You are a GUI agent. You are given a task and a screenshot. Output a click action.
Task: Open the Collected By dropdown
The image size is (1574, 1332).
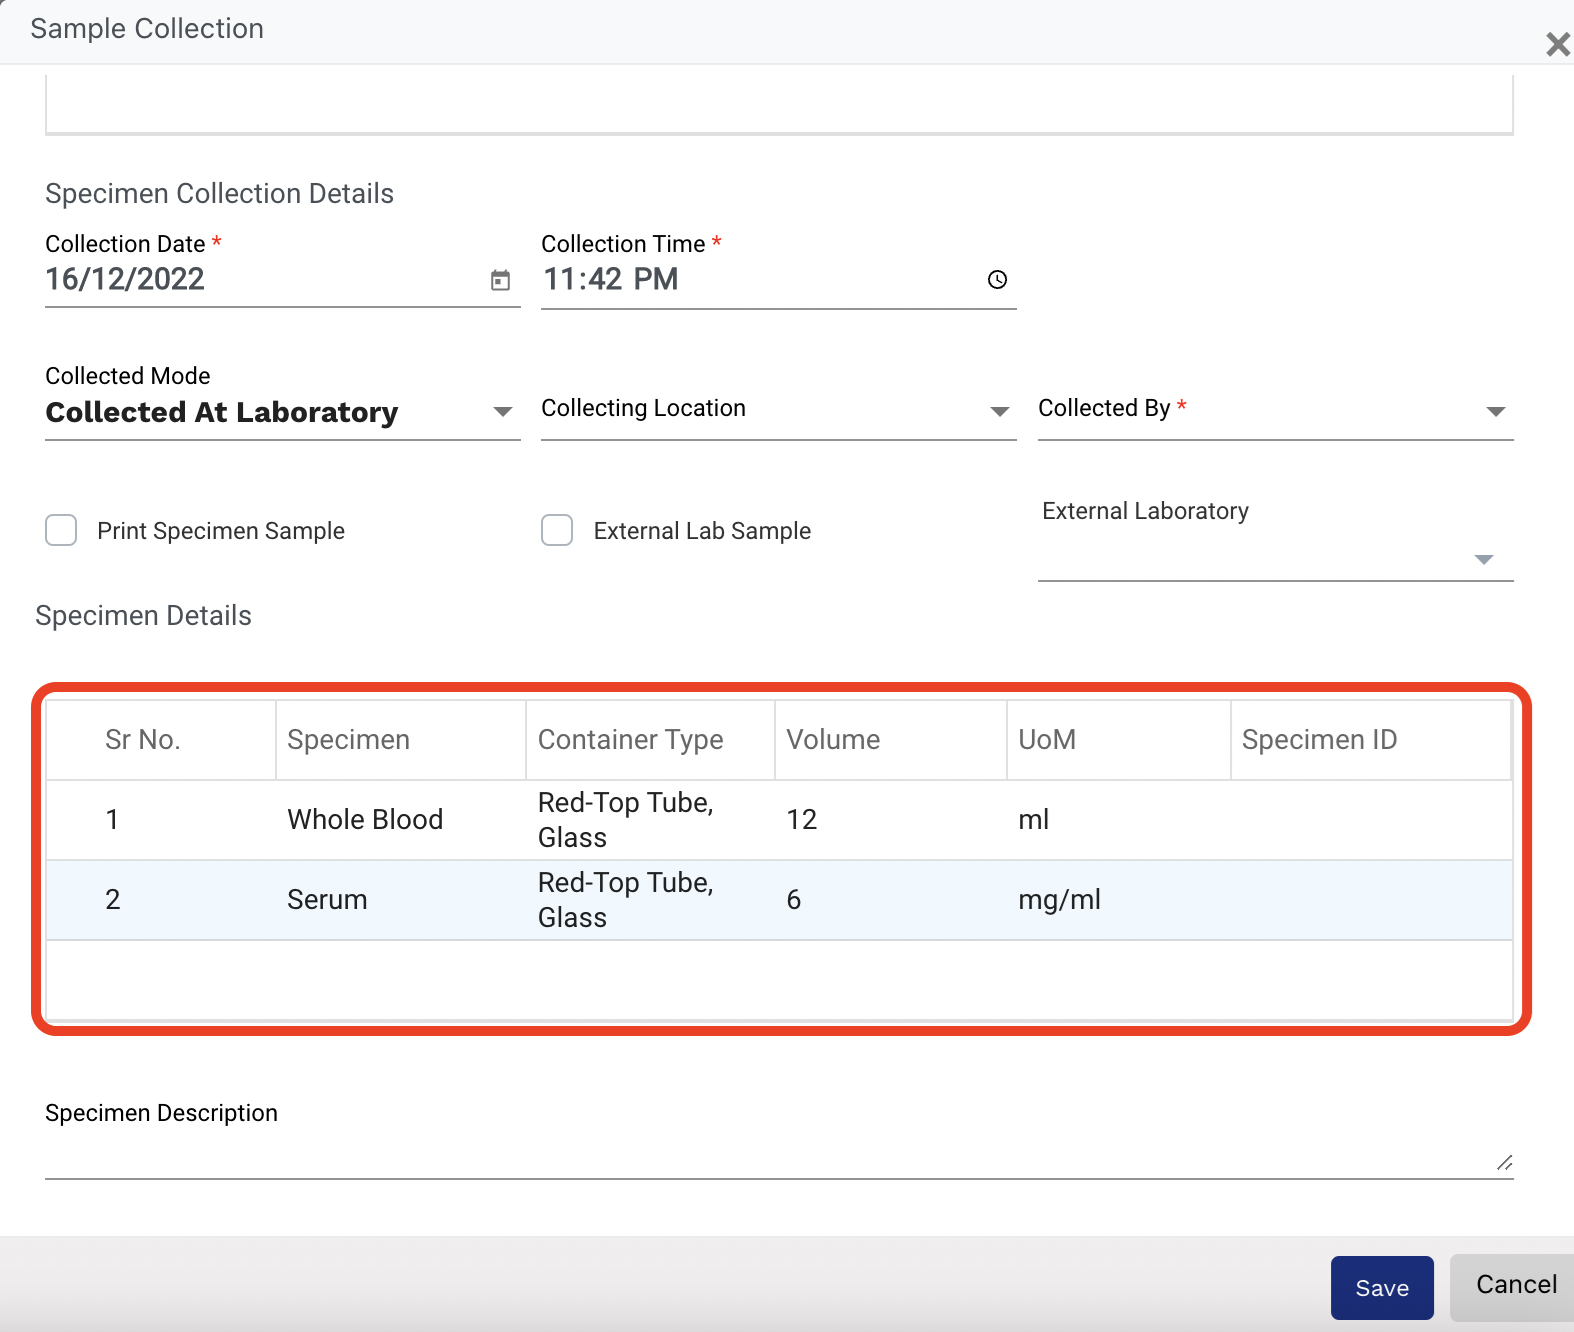tap(1495, 412)
